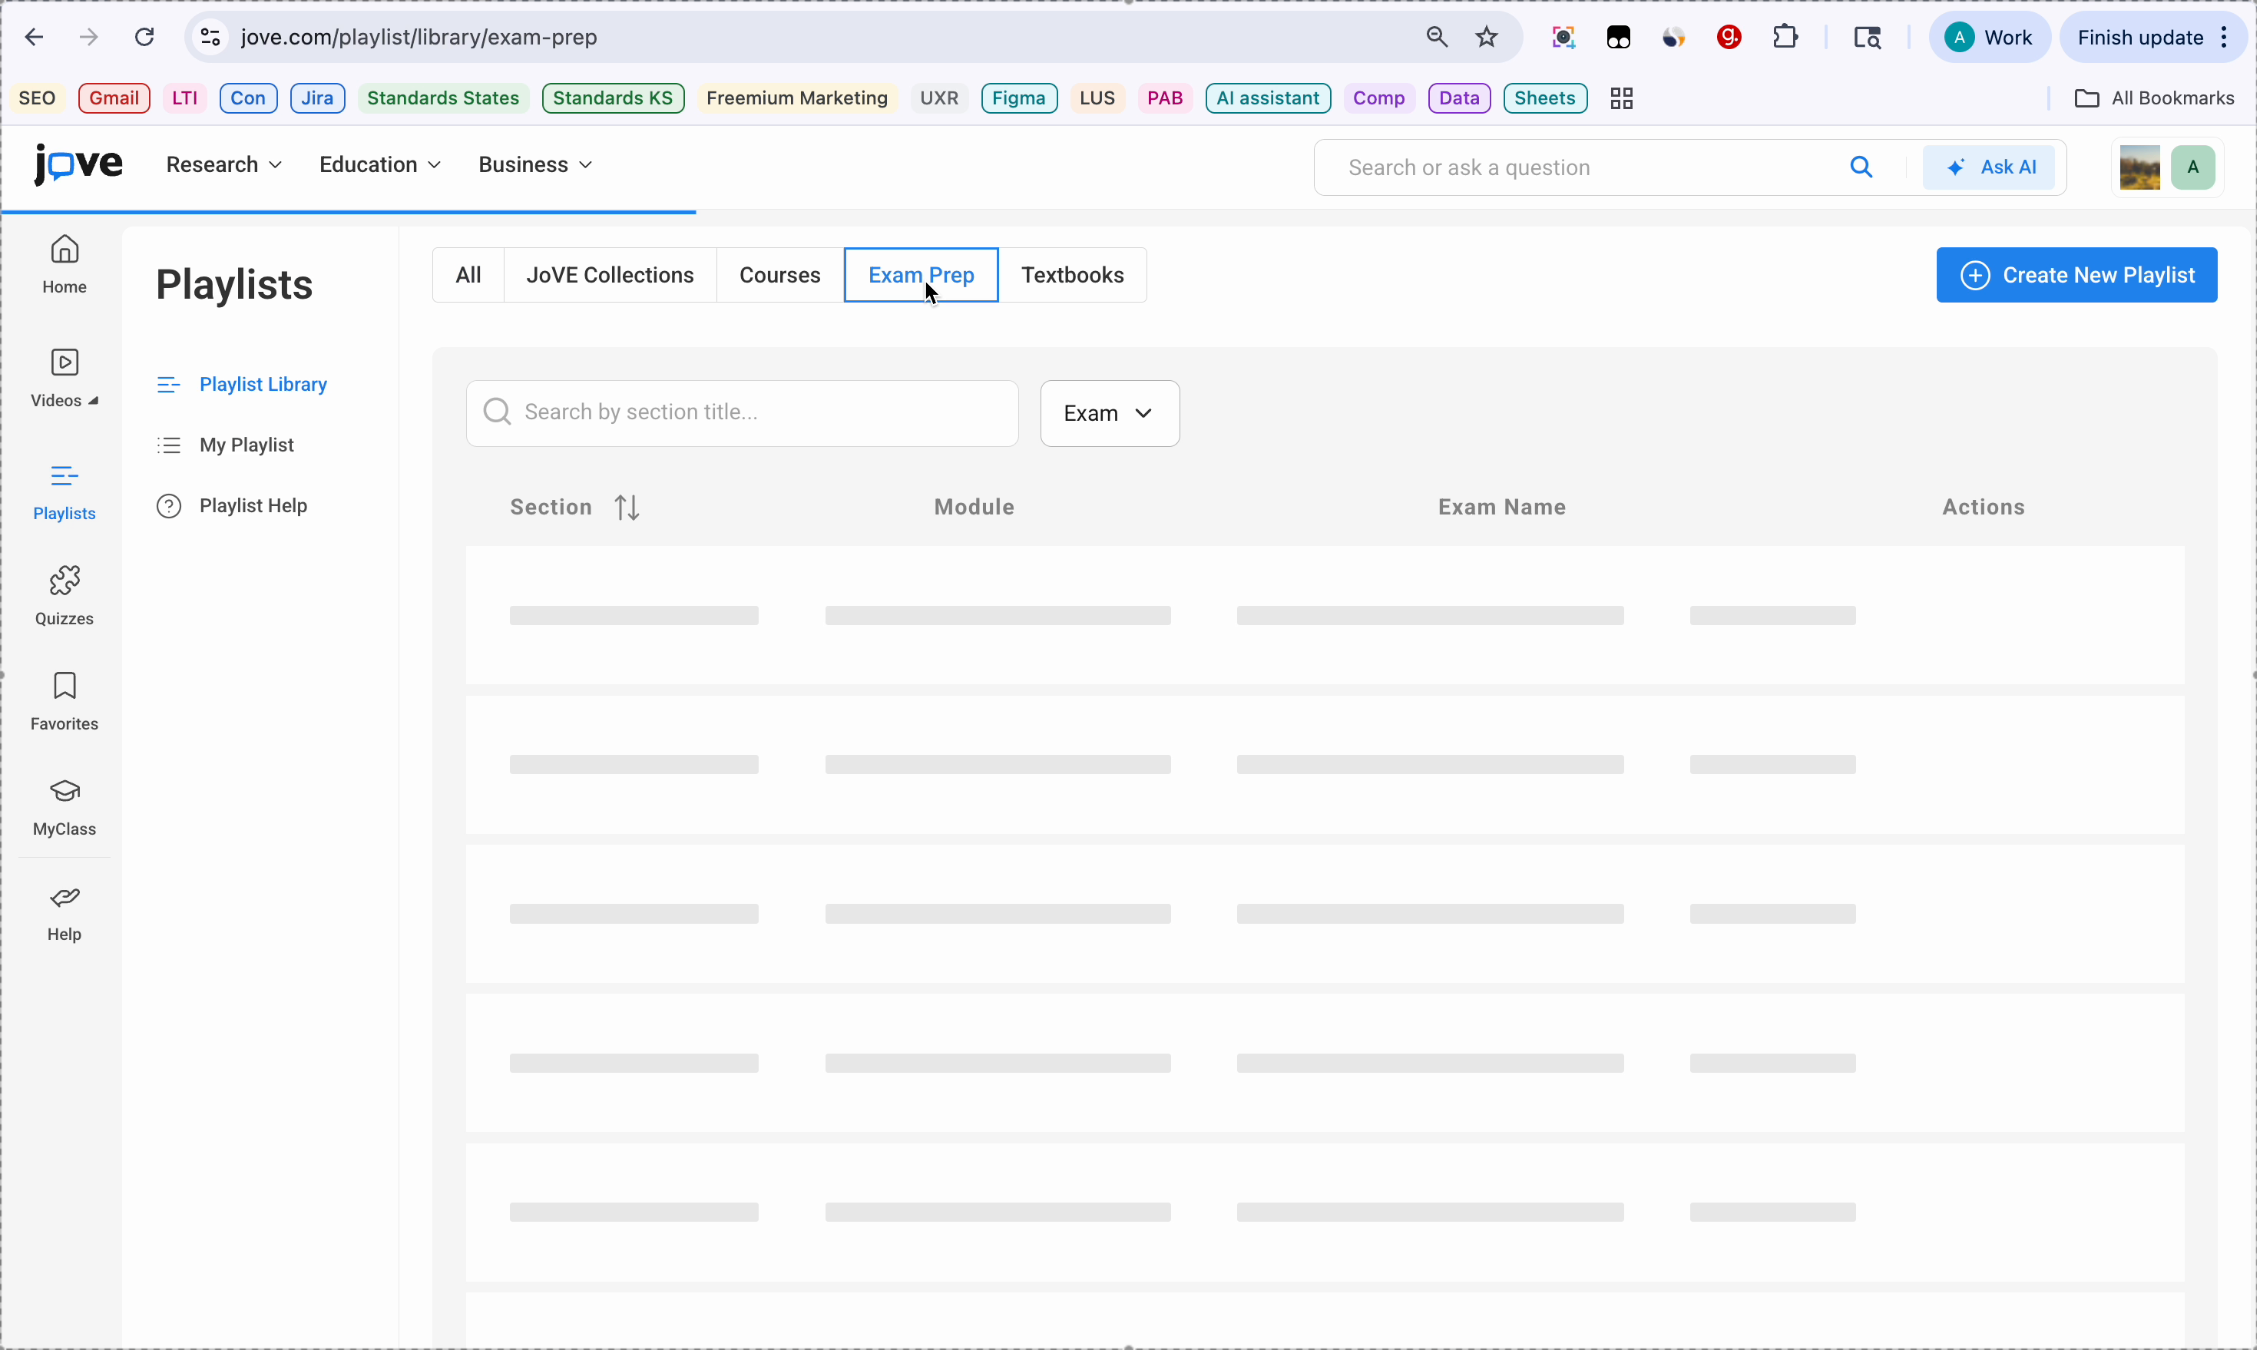Open Quizzes in the left sidebar
The height and width of the screenshot is (1350, 2257).
tap(64, 597)
